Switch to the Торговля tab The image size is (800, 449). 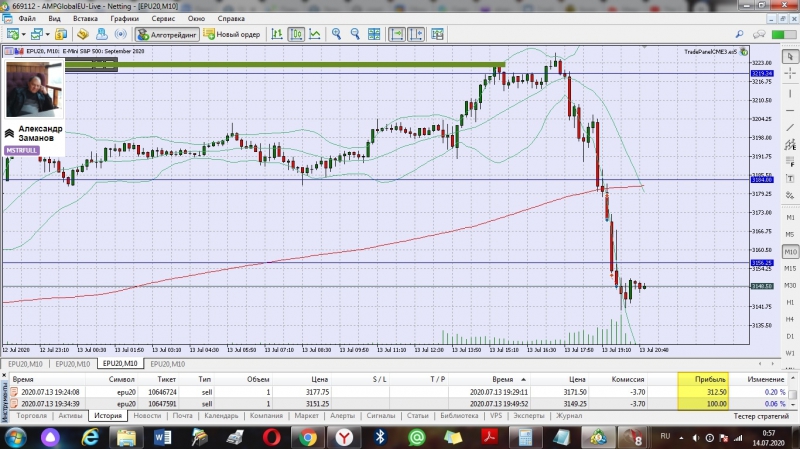click(32, 416)
